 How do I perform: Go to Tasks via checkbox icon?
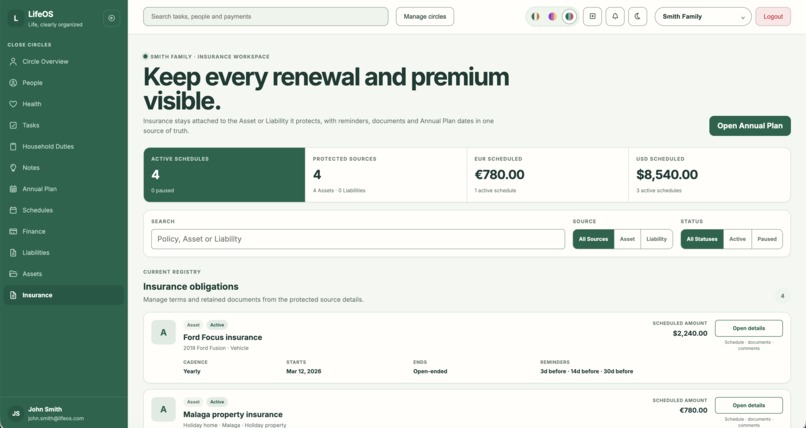13,125
